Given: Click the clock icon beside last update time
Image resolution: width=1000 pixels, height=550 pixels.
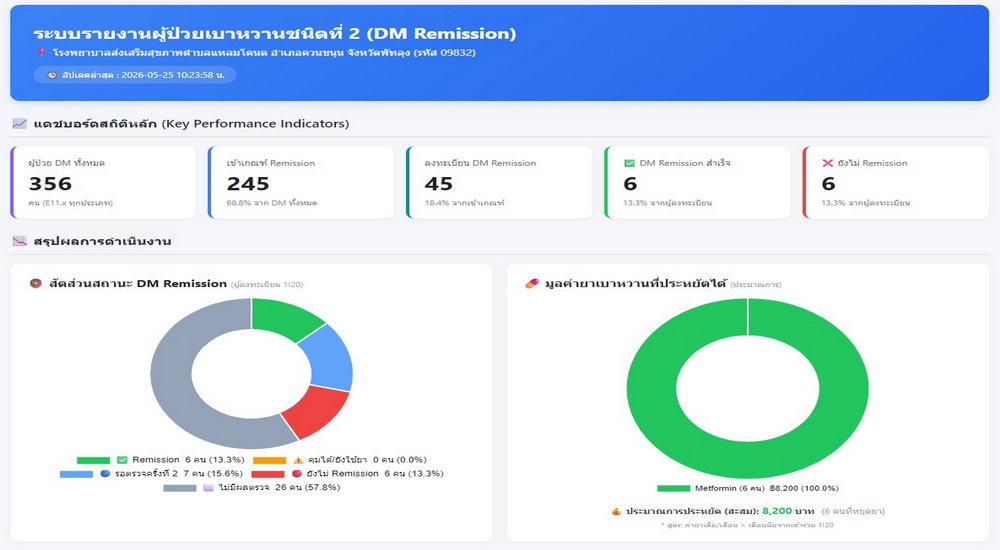Looking at the screenshot, I should (52, 75).
